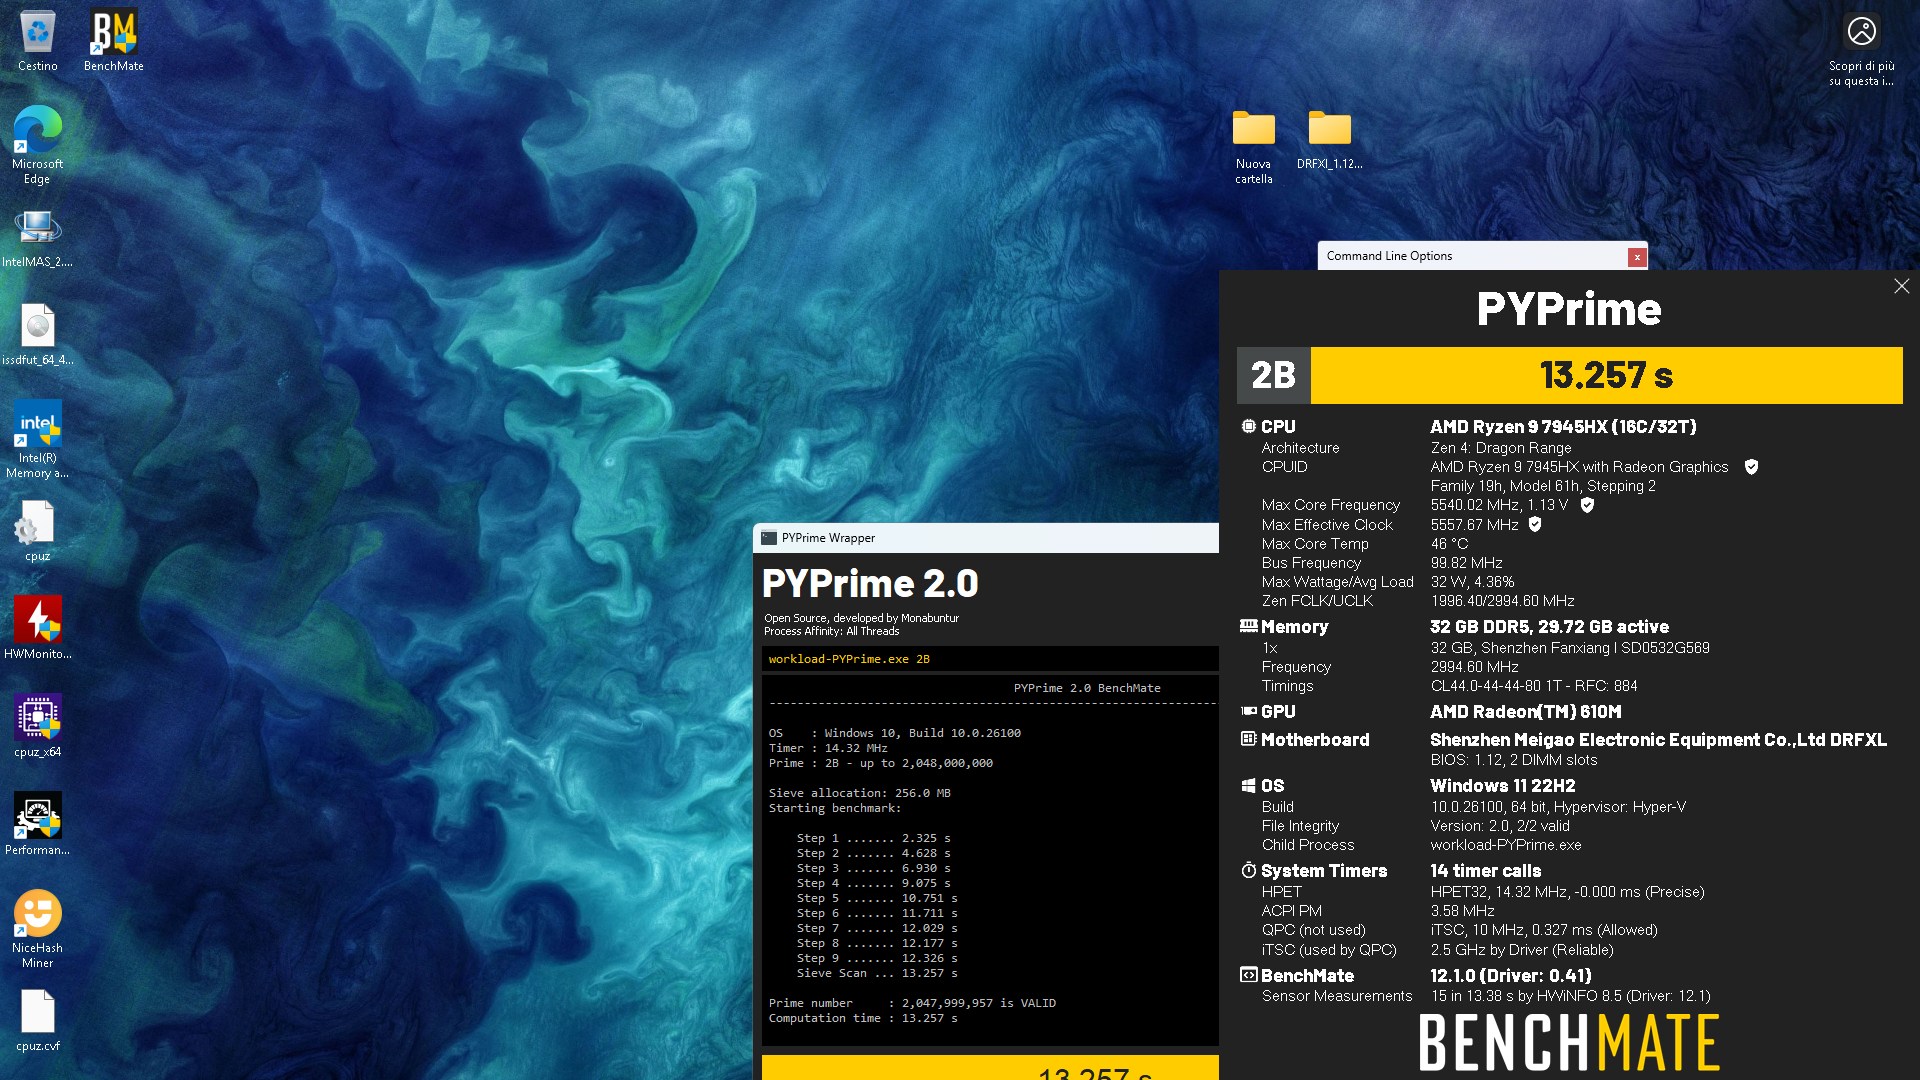Close the Command Line Options window

click(x=1637, y=257)
